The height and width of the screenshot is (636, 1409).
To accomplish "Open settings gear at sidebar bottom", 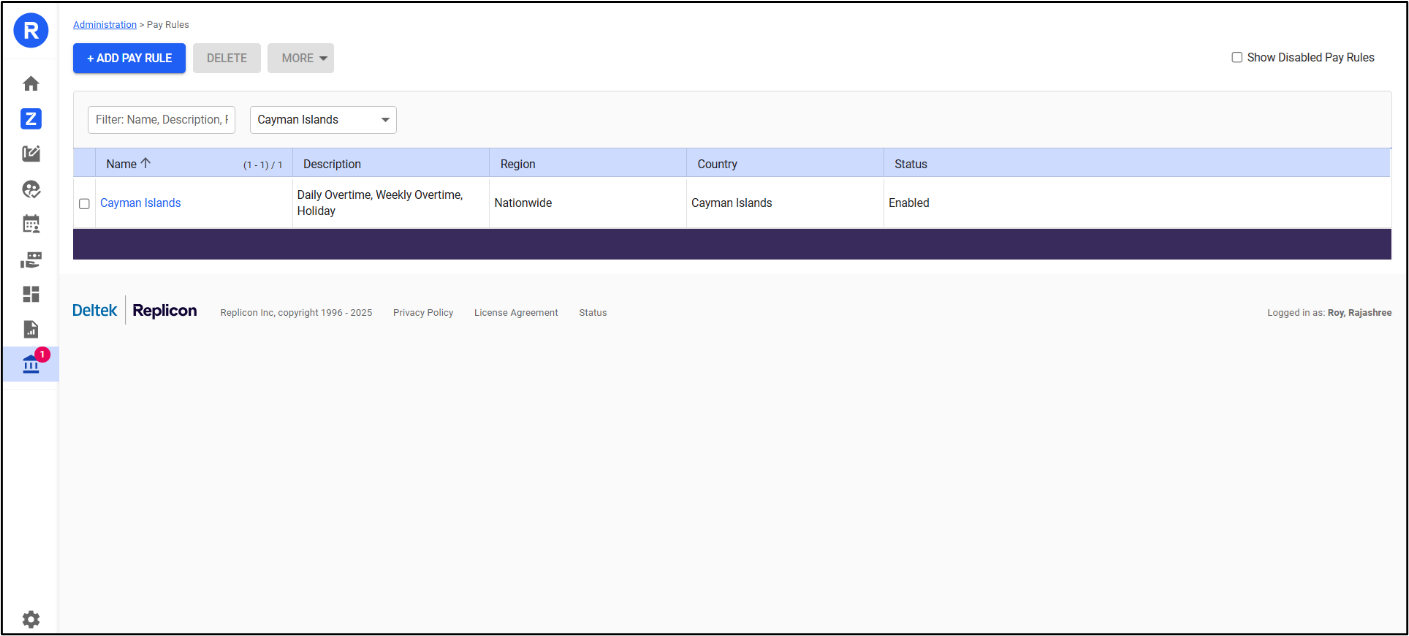I will point(31,619).
